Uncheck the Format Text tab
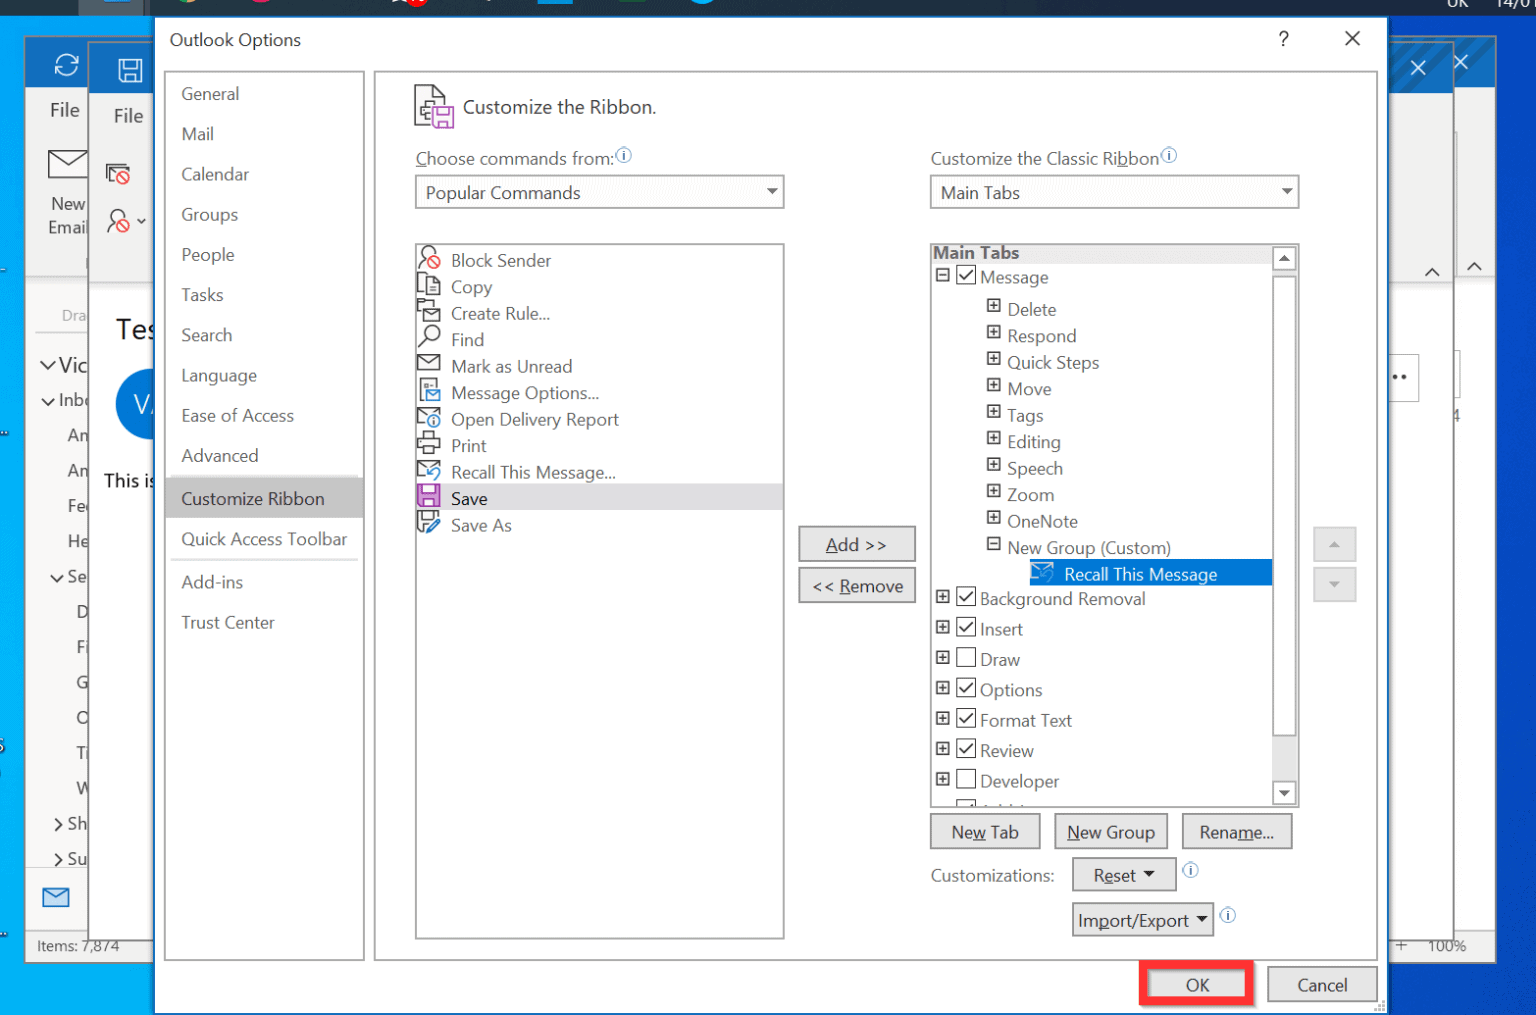This screenshot has width=1536, height=1015. coord(966,718)
